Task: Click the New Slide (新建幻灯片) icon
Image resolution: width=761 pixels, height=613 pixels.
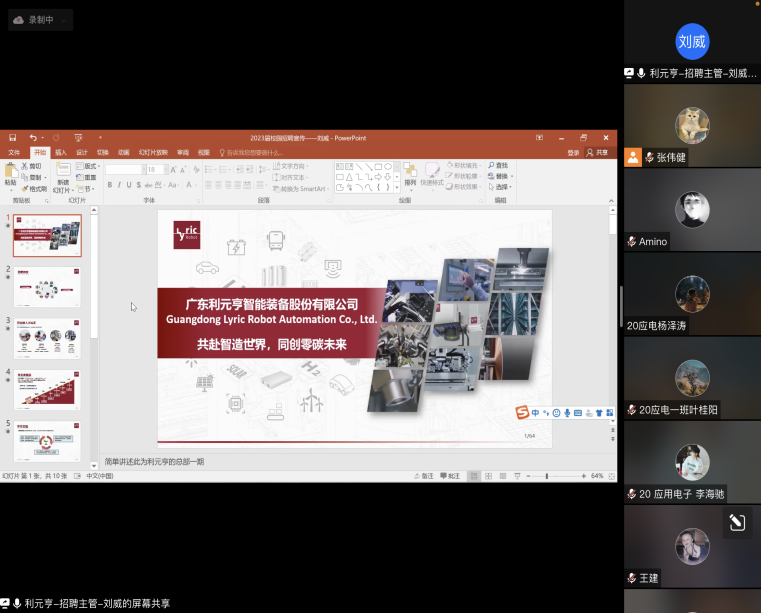Action: (63, 171)
